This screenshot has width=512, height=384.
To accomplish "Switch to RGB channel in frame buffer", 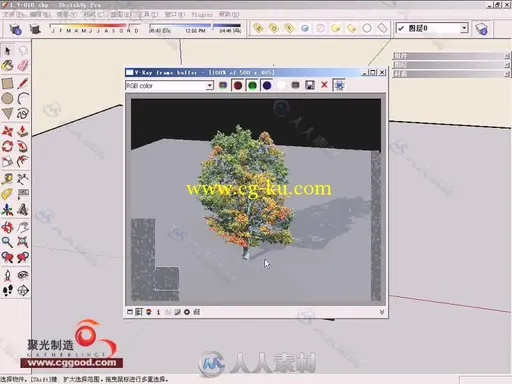I will pyautogui.click(x=223, y=86).
